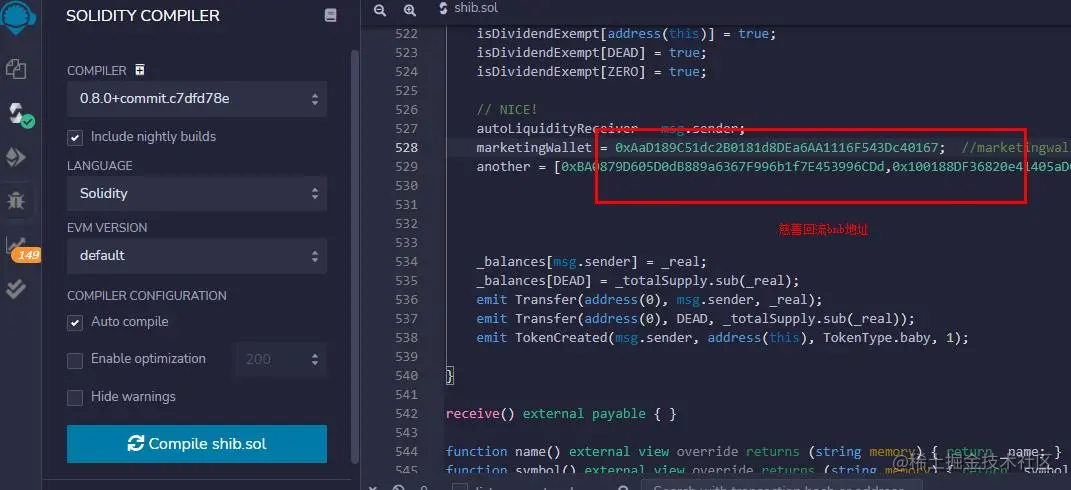1071x490 pixels.
Task: Open the Unit Testing double-check icon
Action: [x=16, y=289]
